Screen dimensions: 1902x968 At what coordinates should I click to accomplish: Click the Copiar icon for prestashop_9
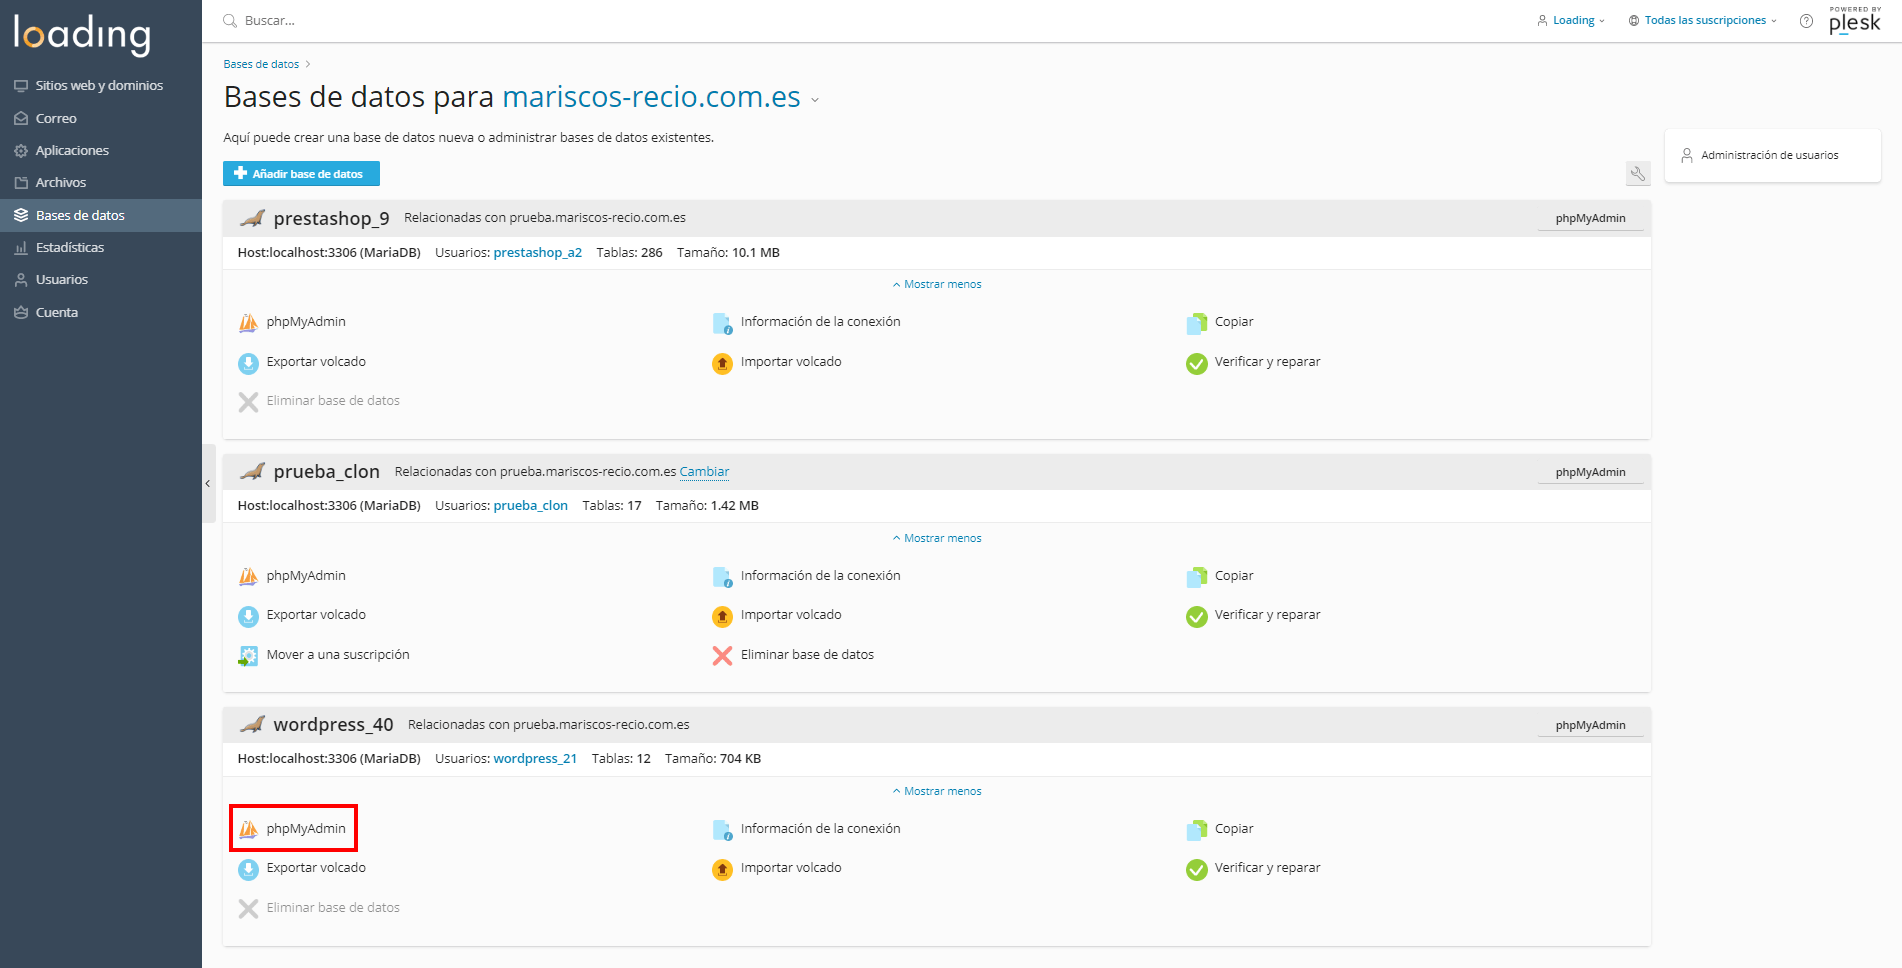(x=1196, y=323)
